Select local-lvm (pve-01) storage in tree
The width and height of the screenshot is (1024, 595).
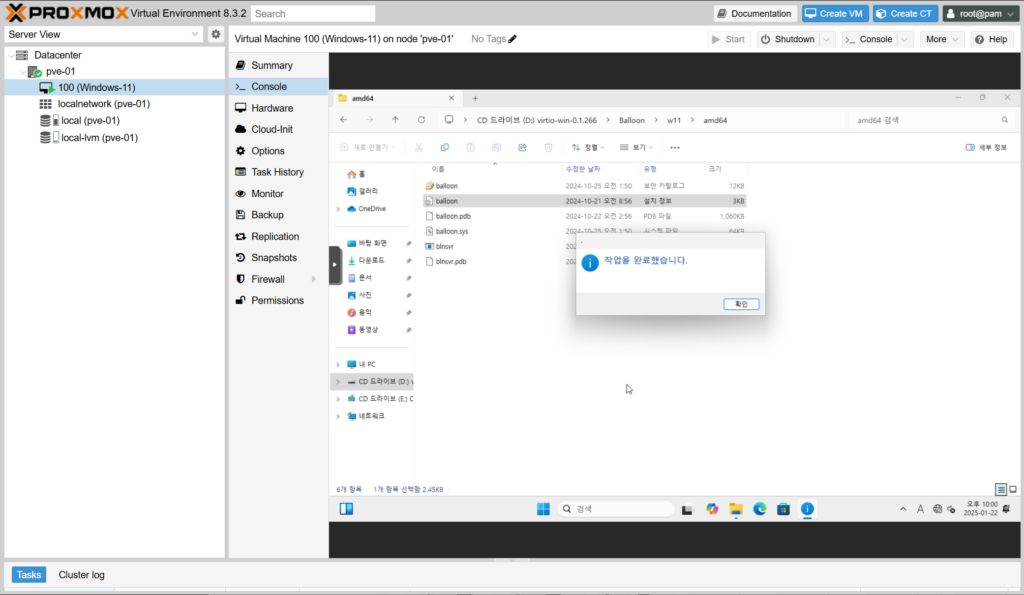[99, 138]
